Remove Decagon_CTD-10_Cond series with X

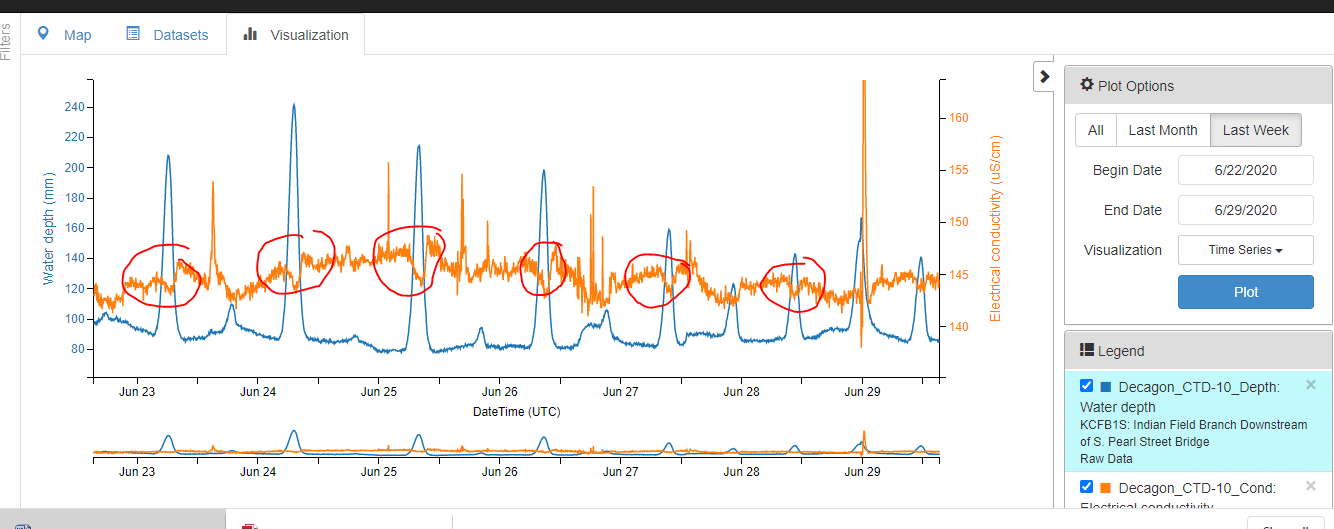[x=1311, y=486]
